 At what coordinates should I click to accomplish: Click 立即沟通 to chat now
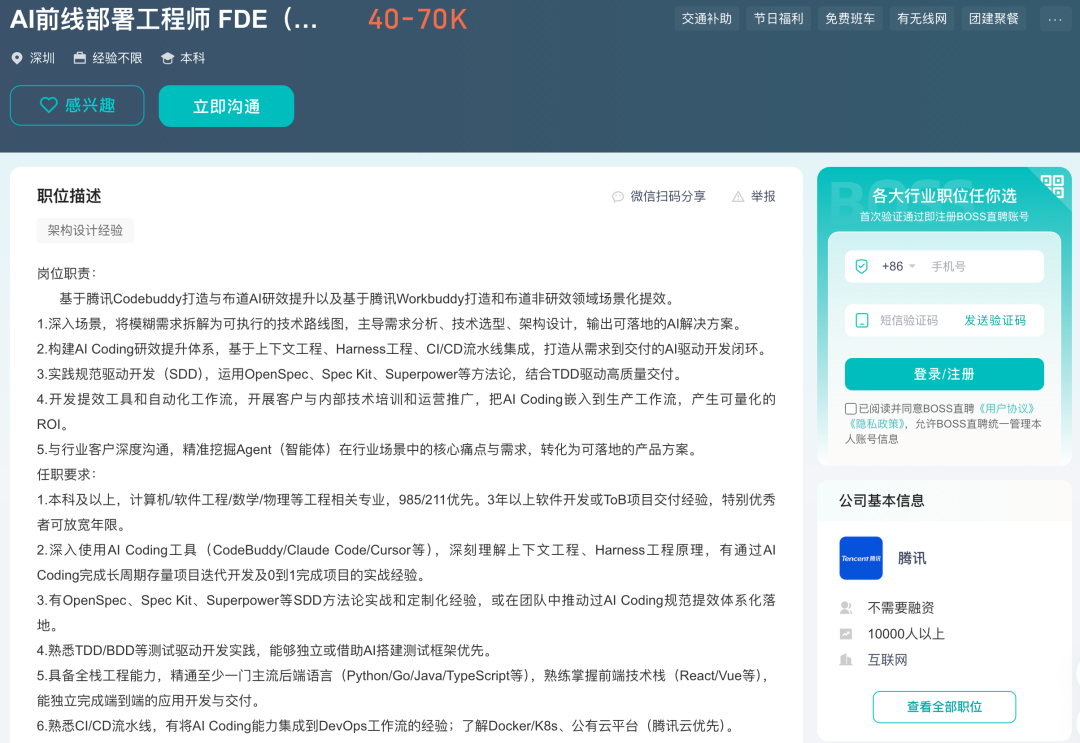[x=227, y=106]
